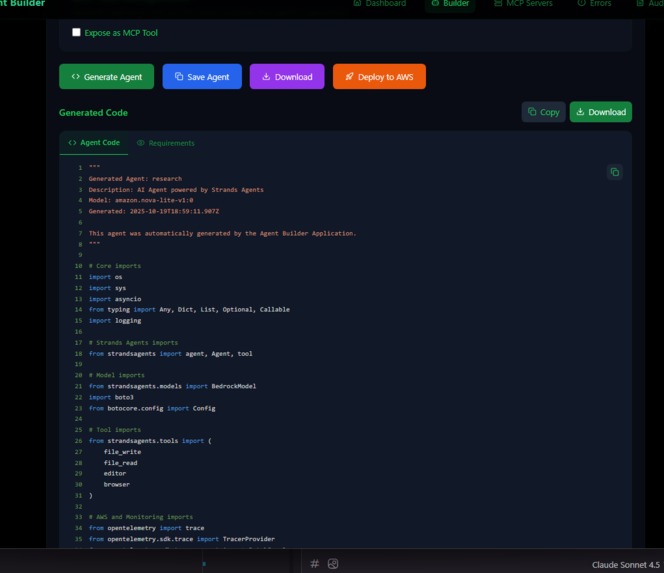664x573 pixels.
Task: Click the '# Core imports' comment line
Action: (x=115, y=266)
